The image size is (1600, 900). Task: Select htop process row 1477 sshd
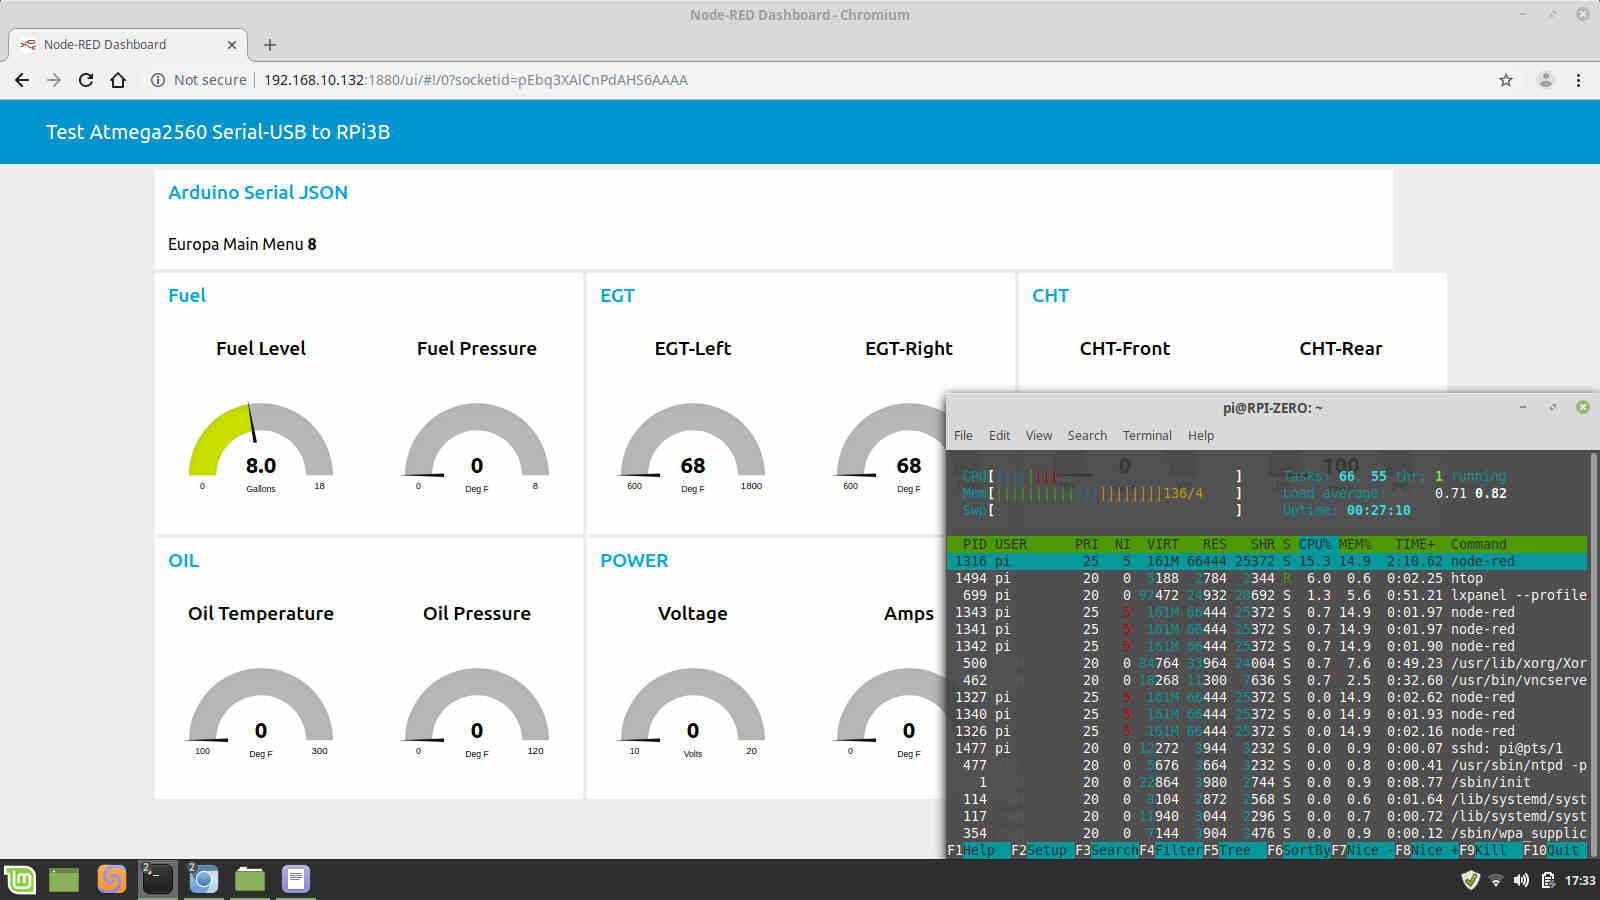pyautogui.click(x=1267, y=748)
